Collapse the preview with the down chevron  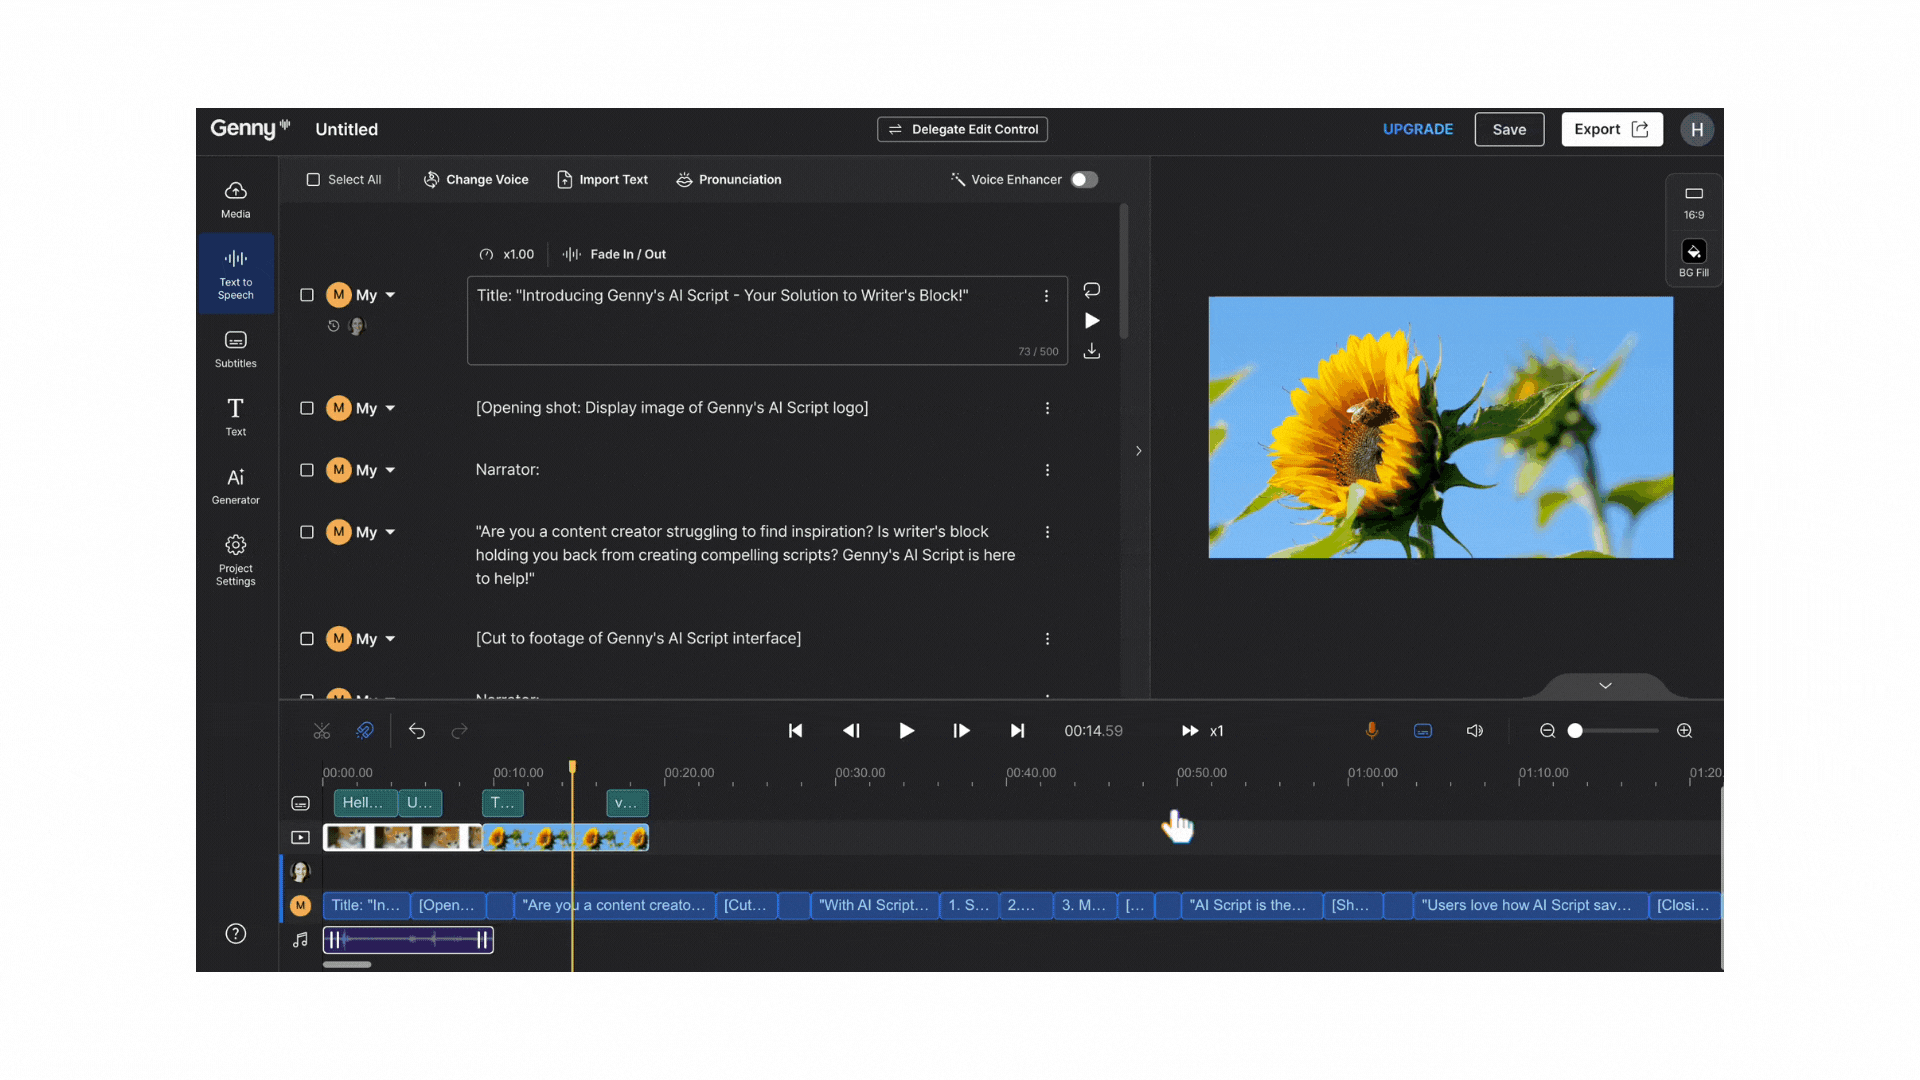coord(1604,686)
